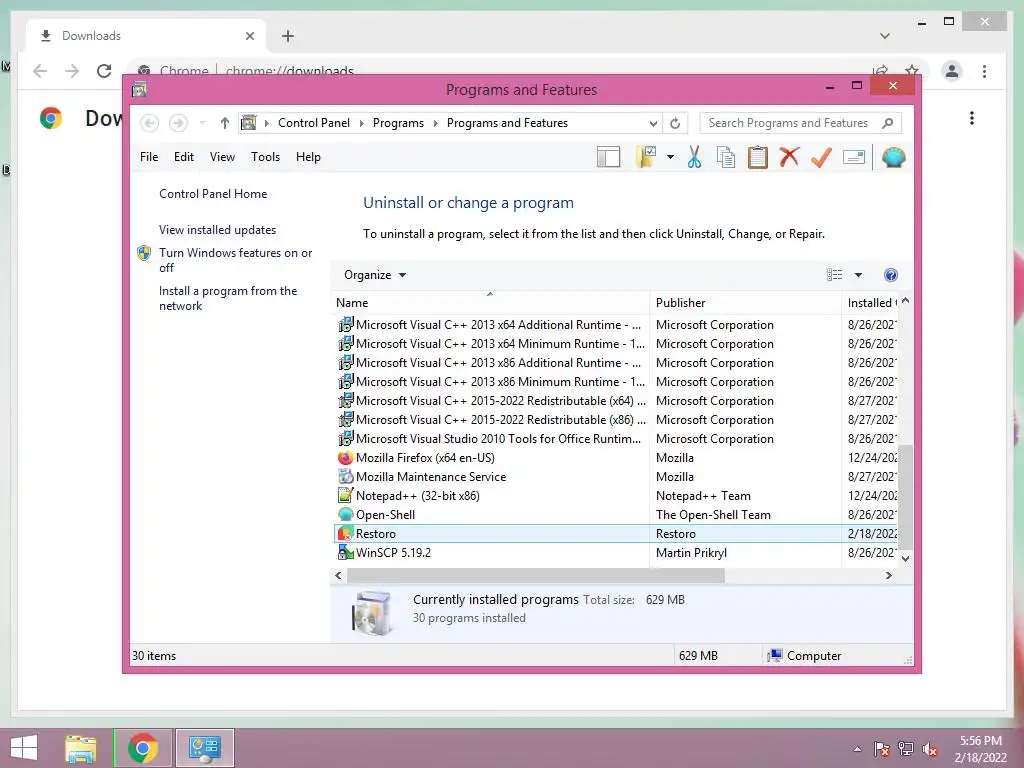Click the Search Programs and Features box

(x=801, y=123)
